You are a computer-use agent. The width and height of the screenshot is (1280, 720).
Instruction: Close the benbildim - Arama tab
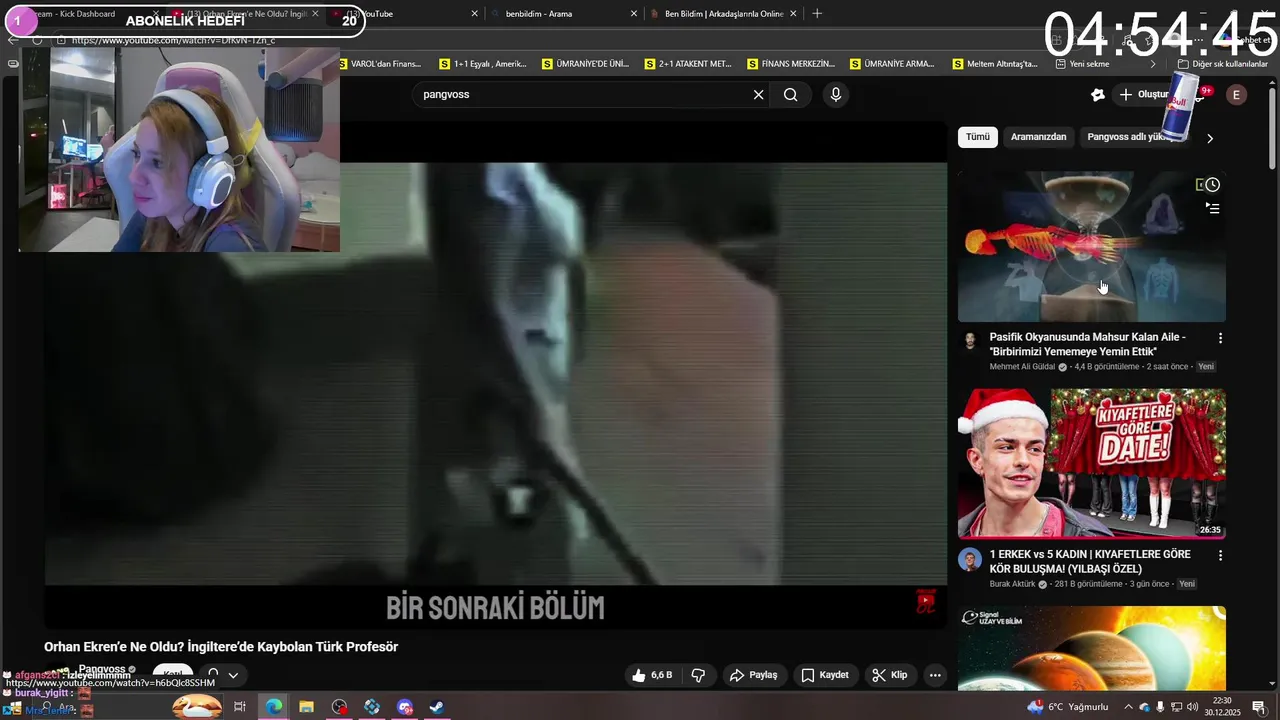point(633,14)
